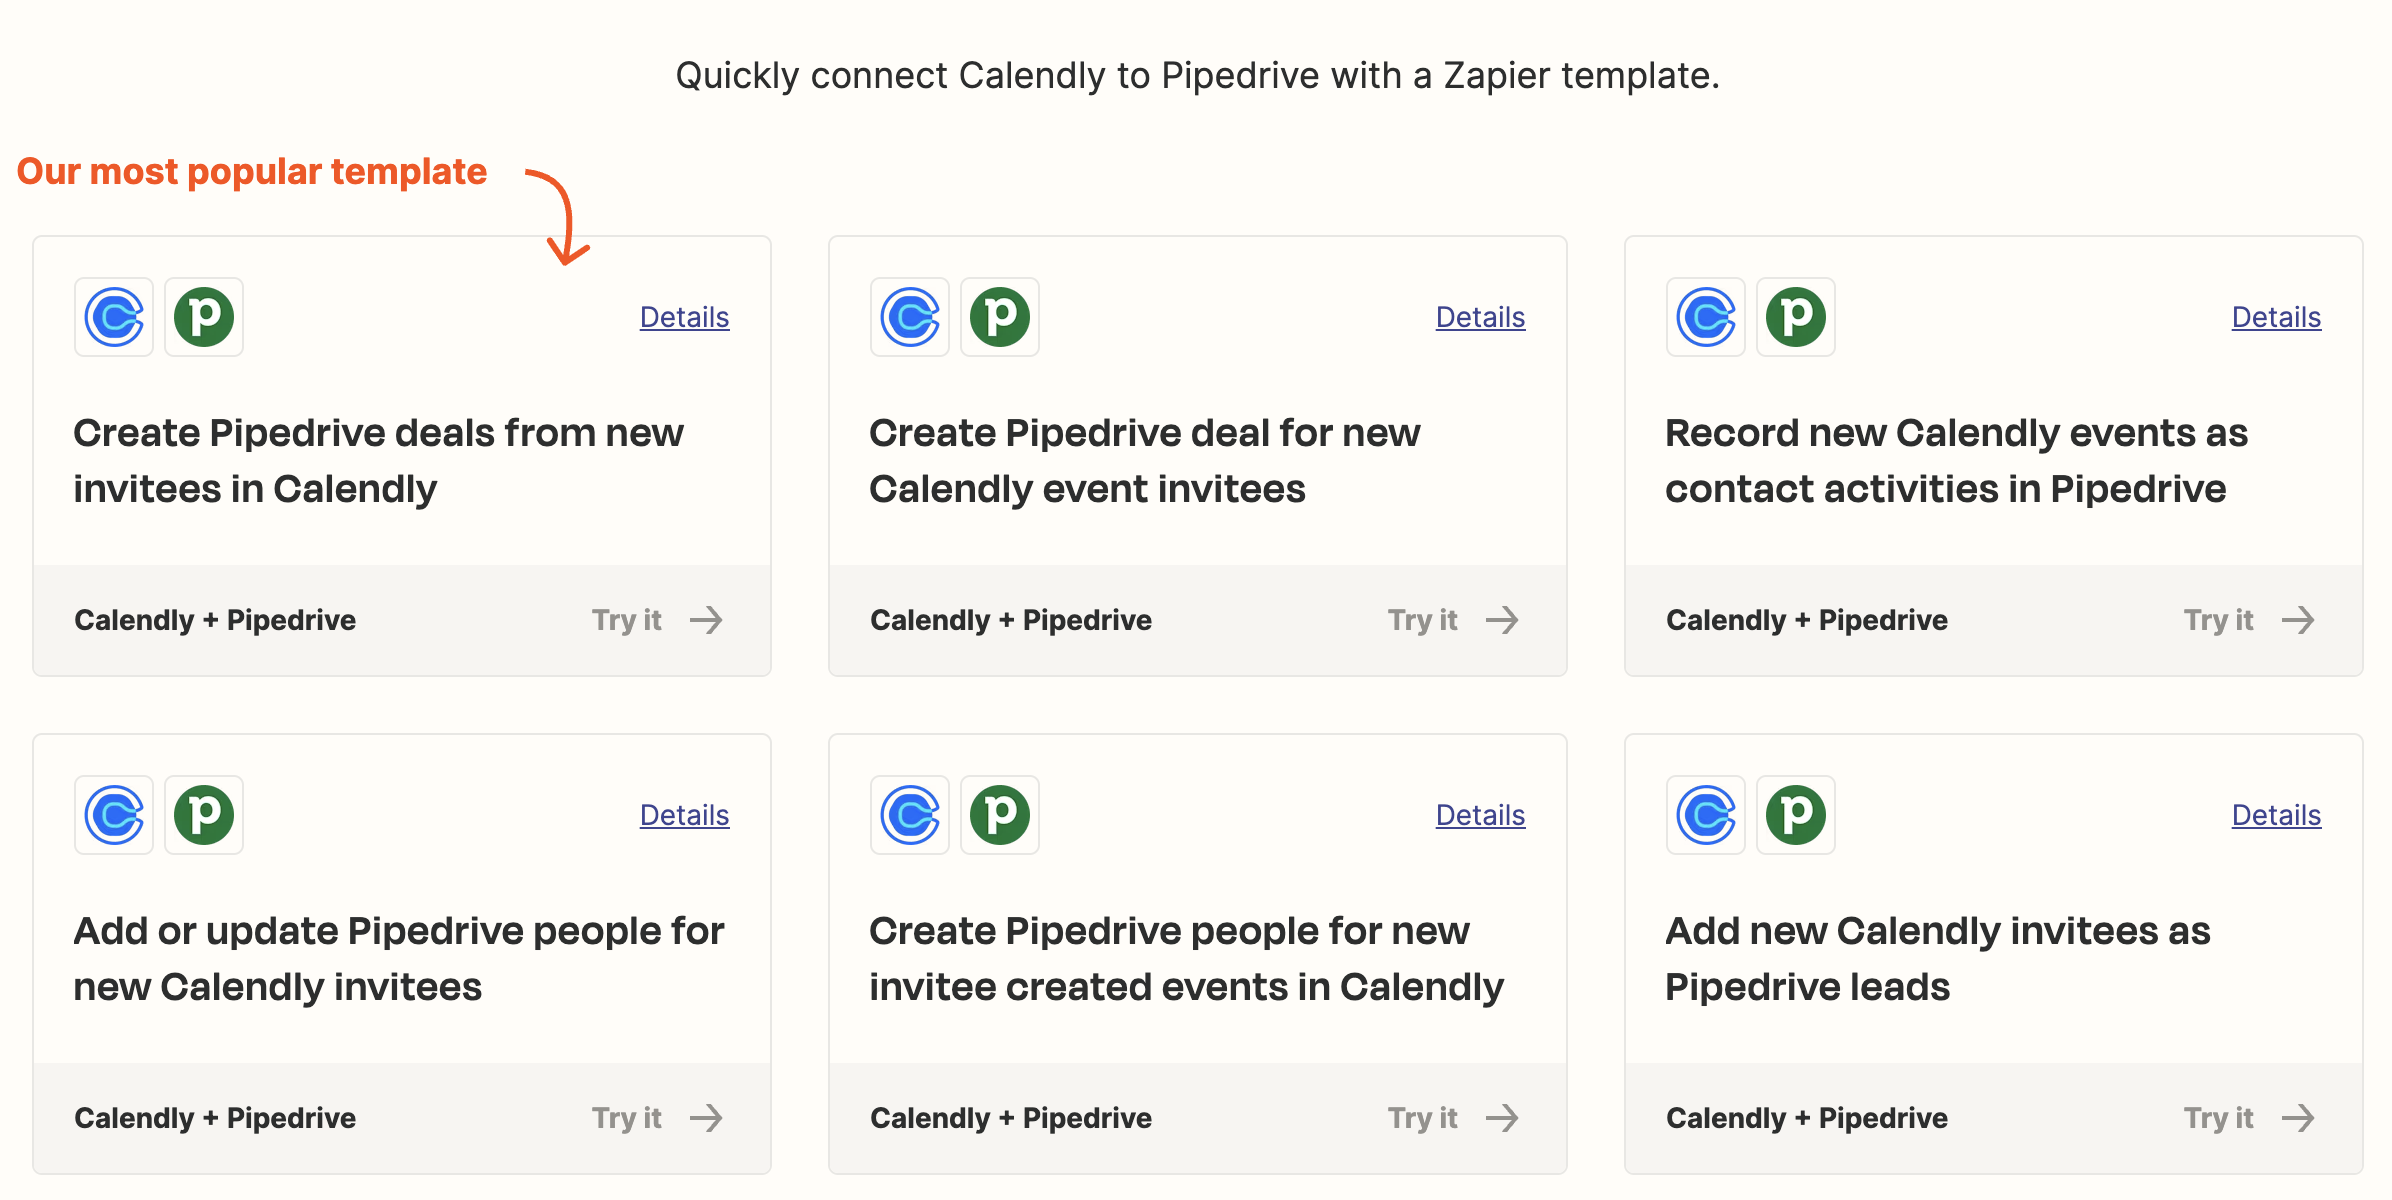2392x1200 pixels.
Task: Click 'Our most popular template' label
Action: pos(252,172)
